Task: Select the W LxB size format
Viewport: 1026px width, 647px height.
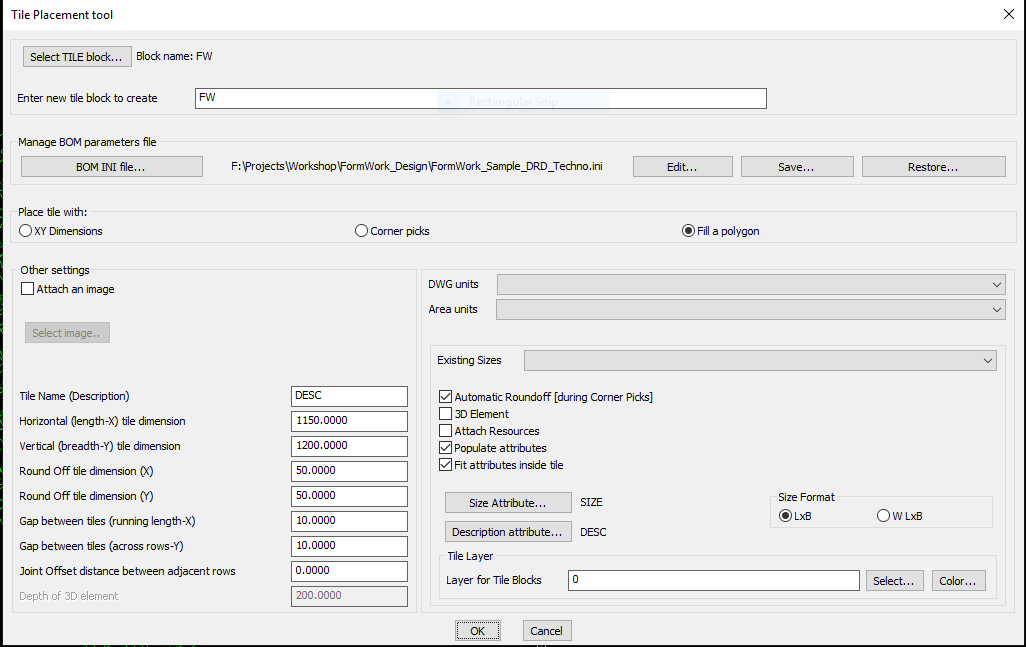Action: coord(883,516)
